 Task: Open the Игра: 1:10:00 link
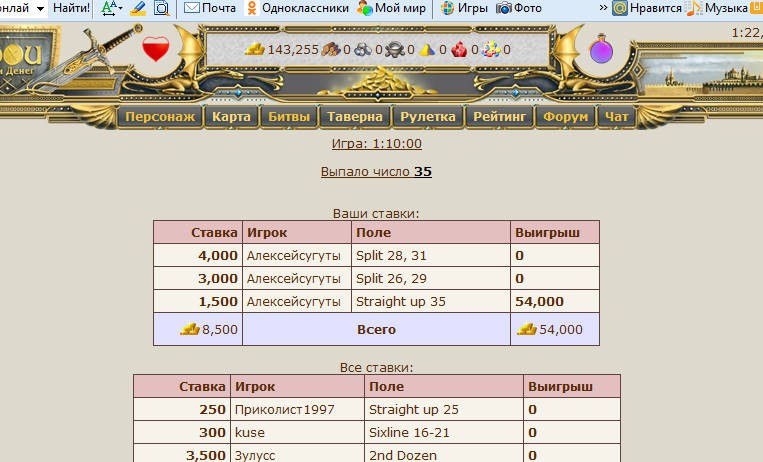pos(376,144)
